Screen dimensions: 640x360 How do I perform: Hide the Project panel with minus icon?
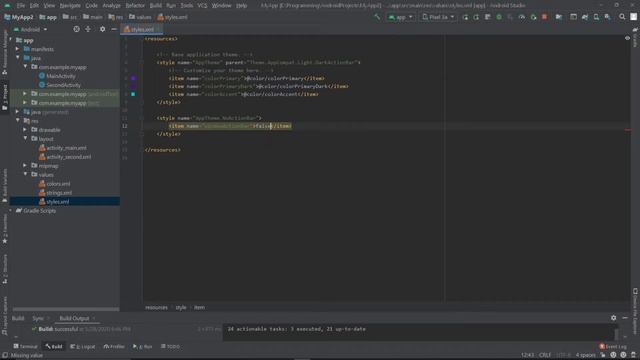114,29
